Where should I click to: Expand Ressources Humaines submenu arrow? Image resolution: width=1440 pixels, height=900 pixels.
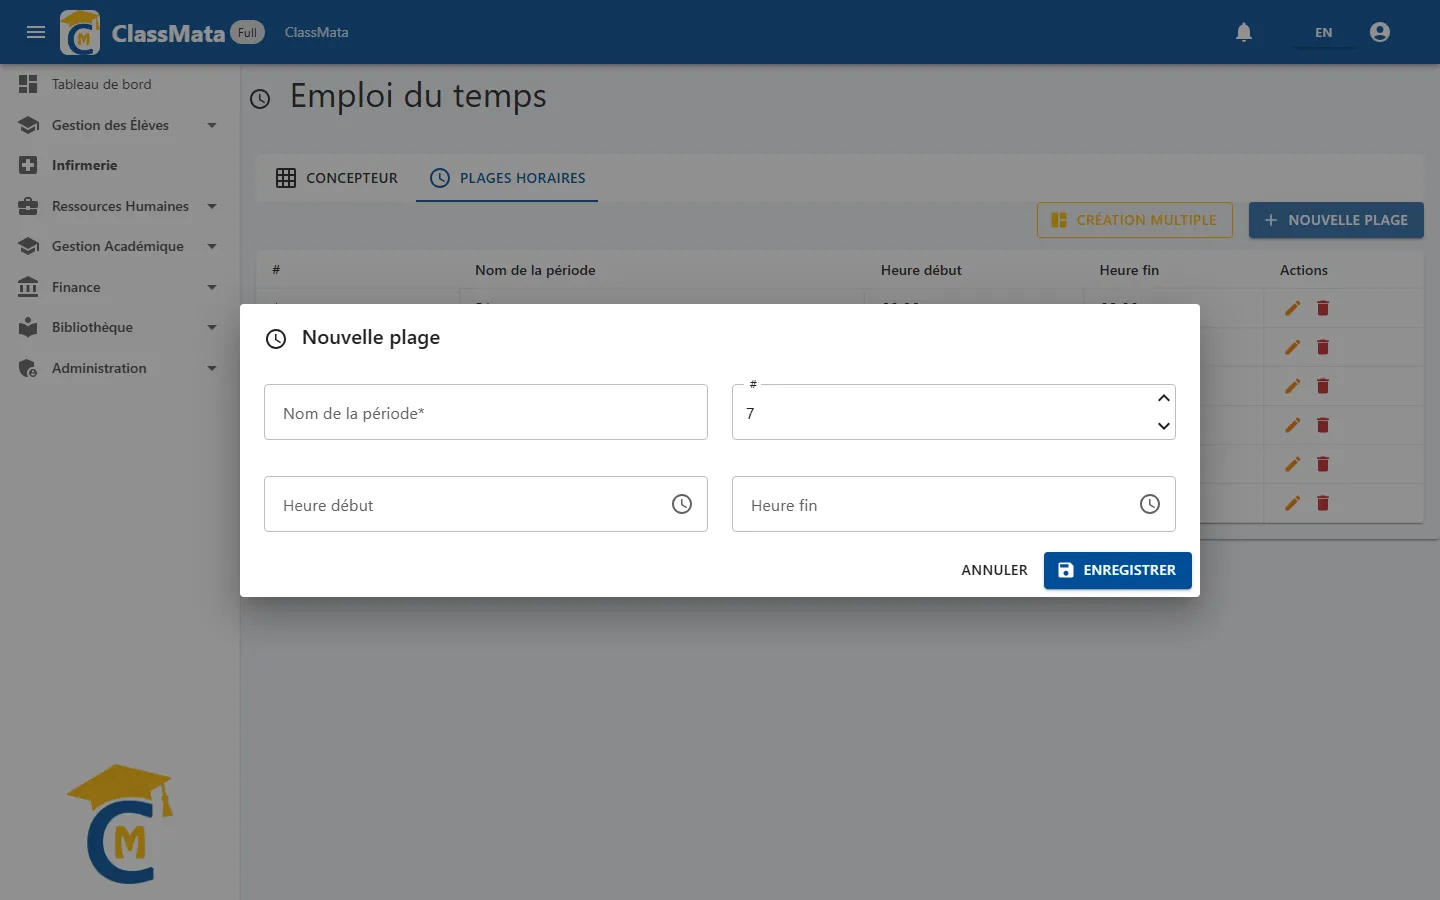pos(212,206)
